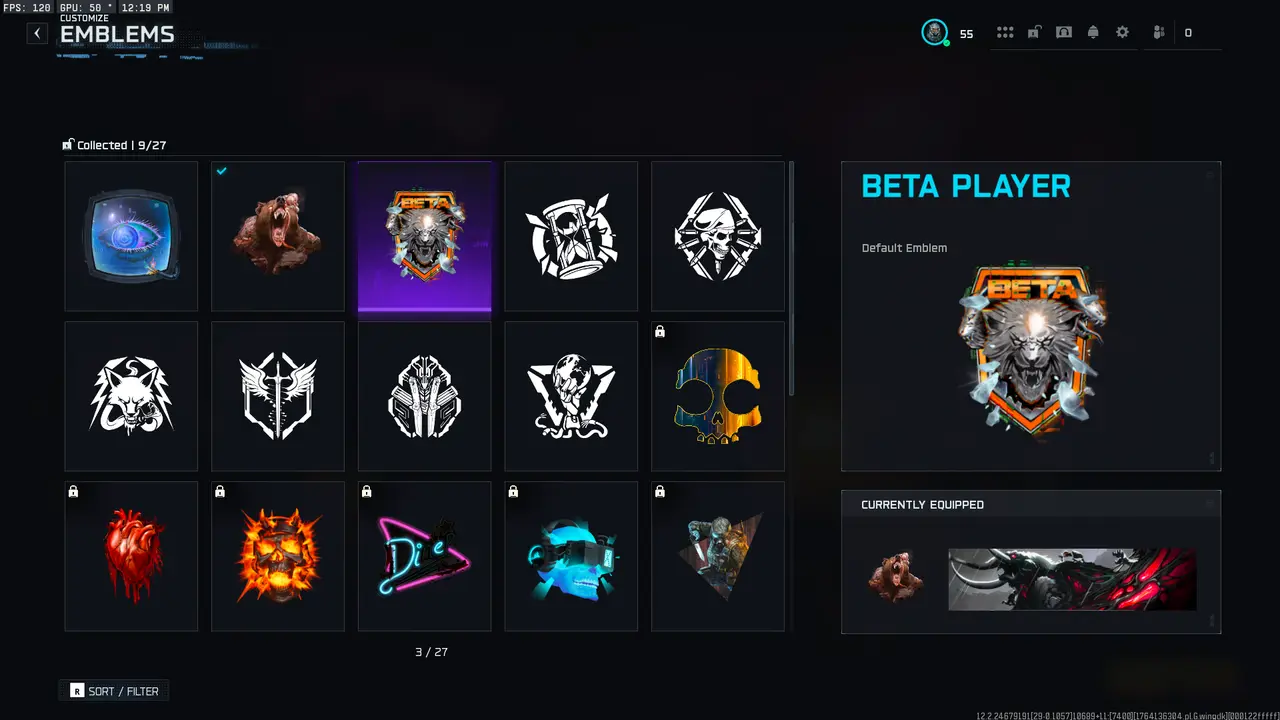Screen dimensions: 1280x720
Task: Select the blue eye monitor emblem
Action: 131,236
